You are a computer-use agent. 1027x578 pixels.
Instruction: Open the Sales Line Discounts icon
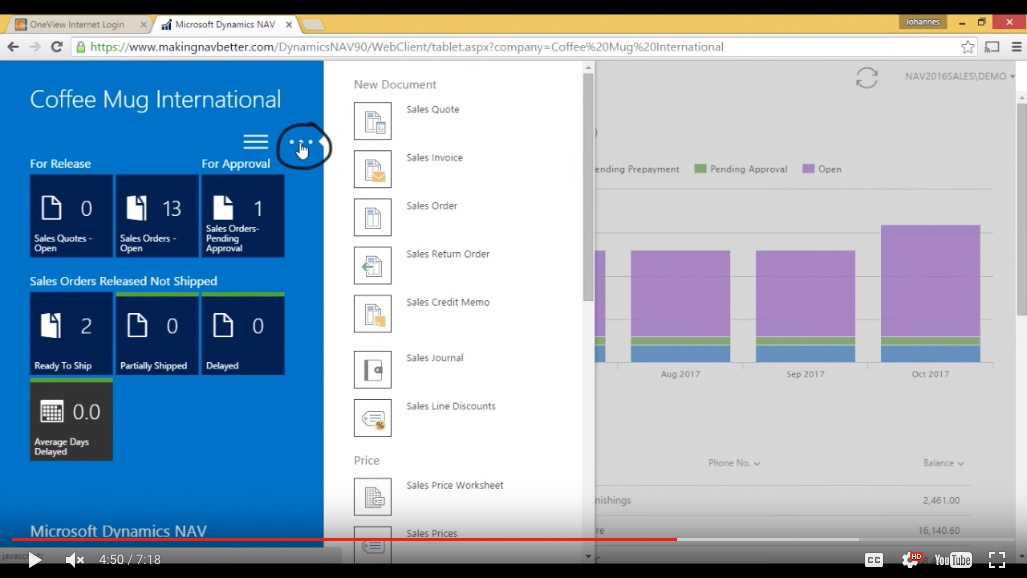tap(373, 418)
